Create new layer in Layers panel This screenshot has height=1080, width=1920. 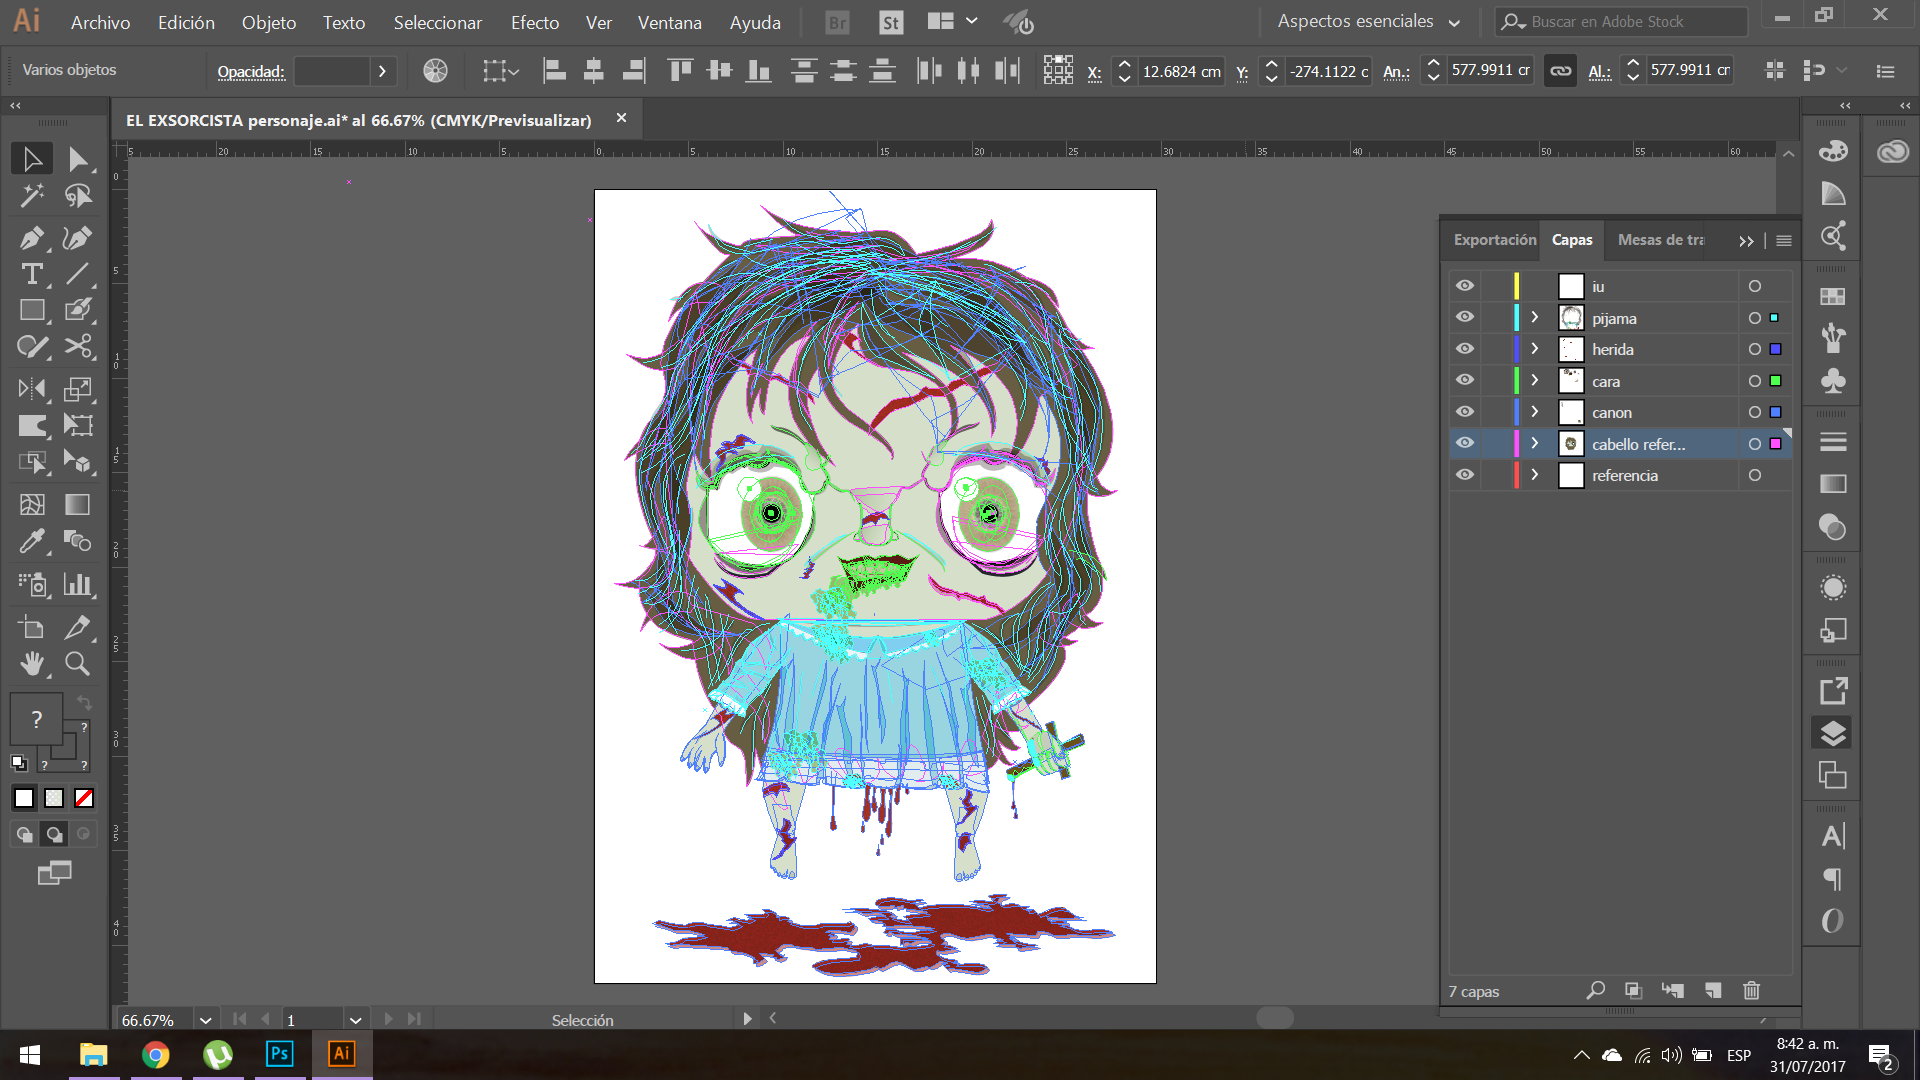[x=1713, y=990]
